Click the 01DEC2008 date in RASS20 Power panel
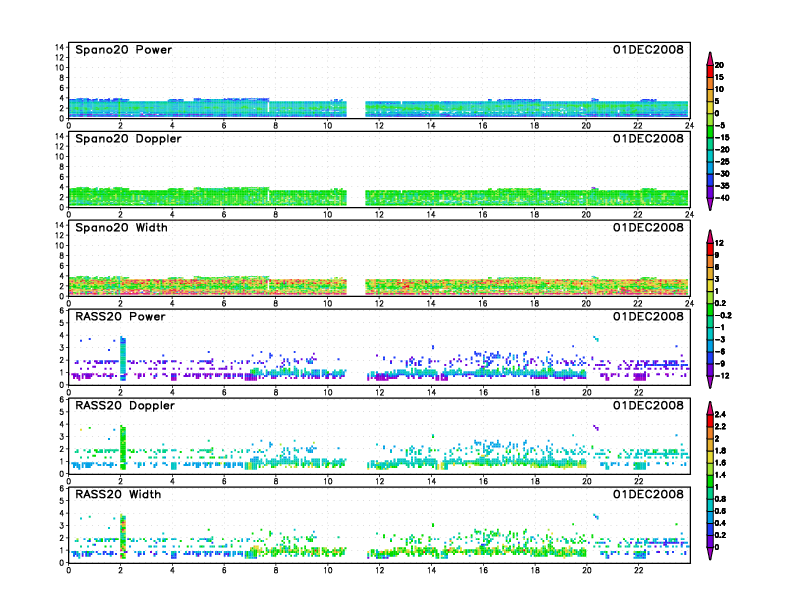The width and height of the screenshot is (792, 612). 648,317
